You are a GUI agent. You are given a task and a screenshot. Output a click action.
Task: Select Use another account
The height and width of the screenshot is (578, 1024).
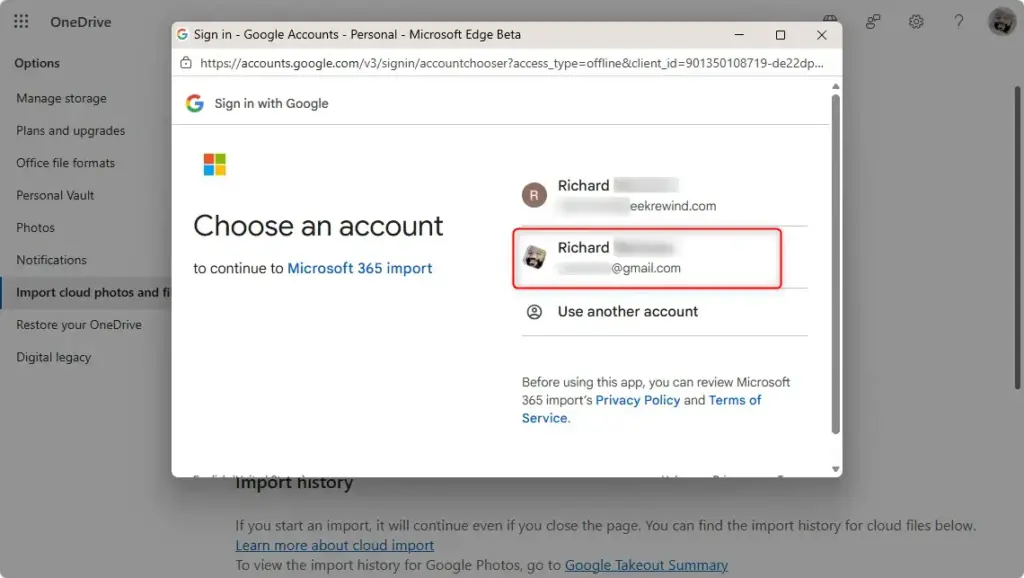pyautogui.click(x=664, y=312)
